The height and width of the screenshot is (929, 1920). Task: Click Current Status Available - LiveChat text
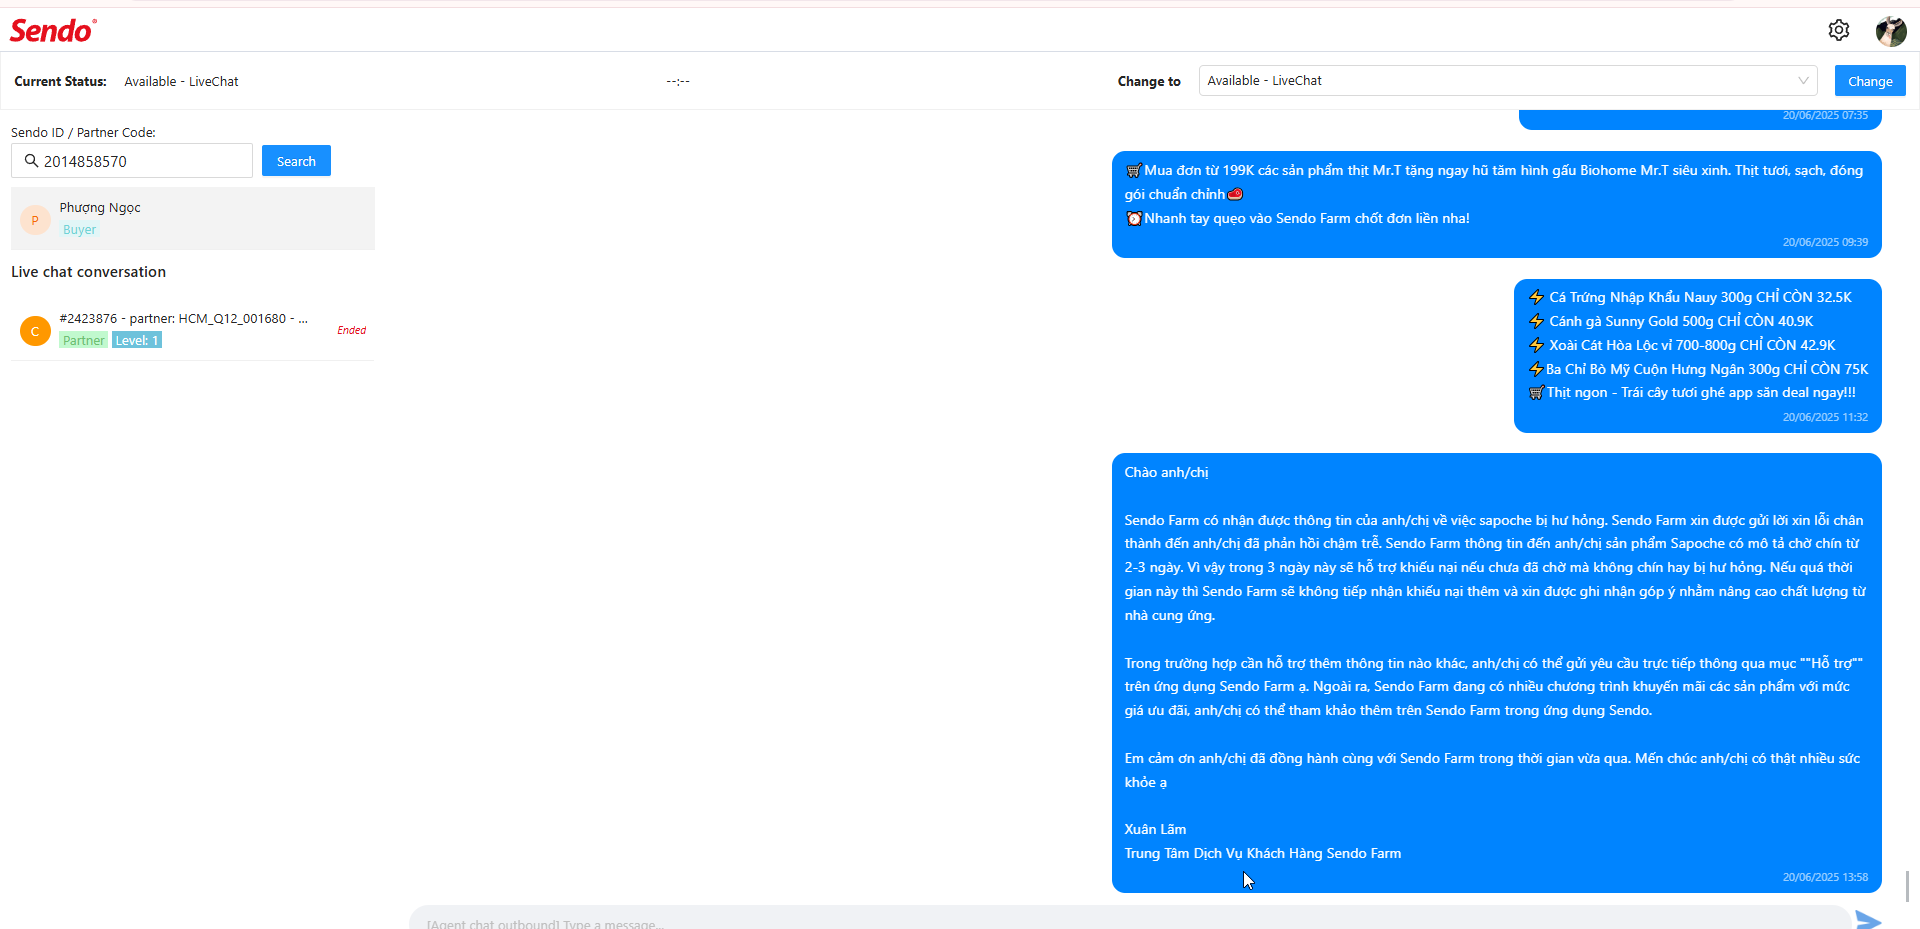tap(181, 82)
